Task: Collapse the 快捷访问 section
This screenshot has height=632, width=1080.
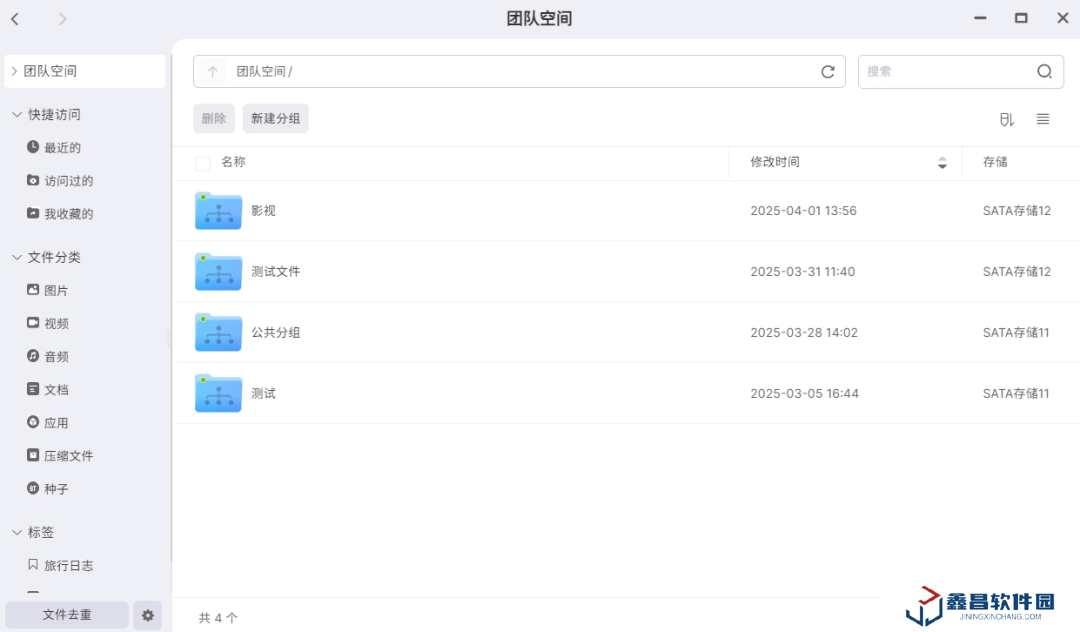Action: [x=17, y=115]
